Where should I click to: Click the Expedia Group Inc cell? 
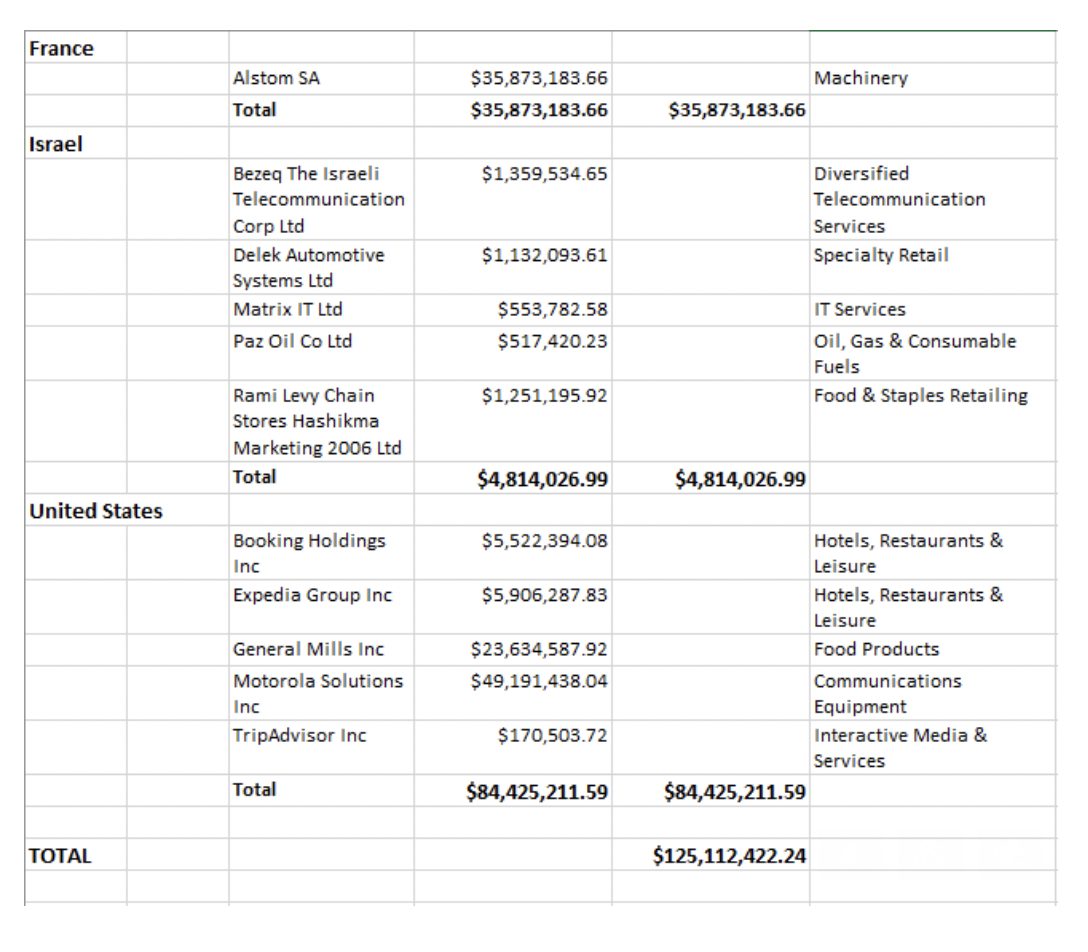click(312, 595)
